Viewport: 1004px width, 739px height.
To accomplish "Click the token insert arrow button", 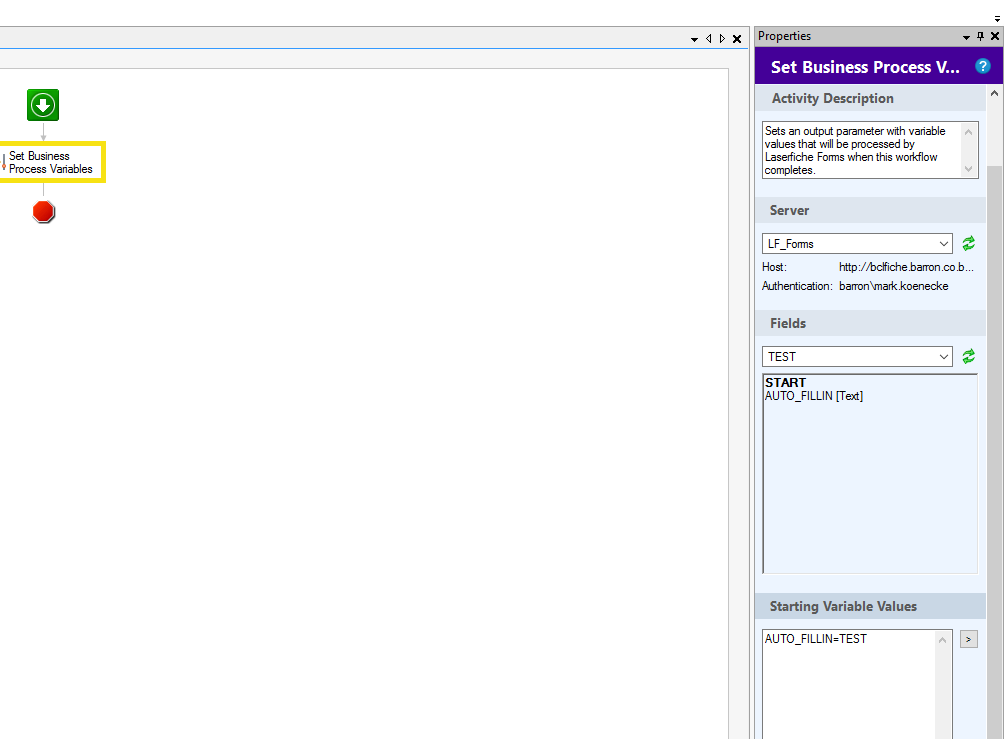I will (968, 639).
